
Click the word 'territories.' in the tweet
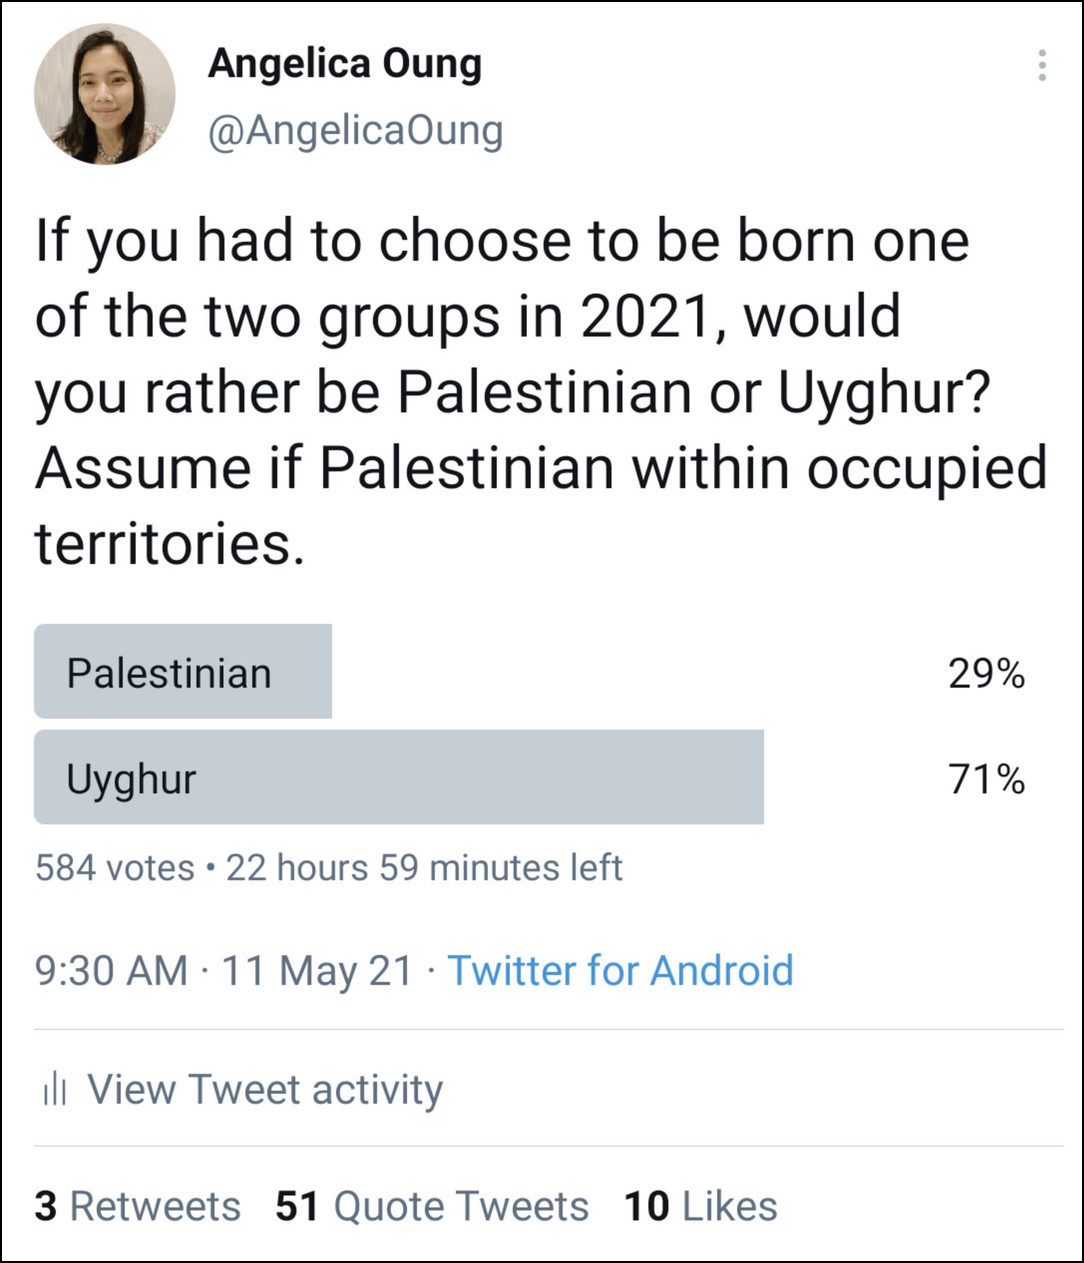(169, 544)
